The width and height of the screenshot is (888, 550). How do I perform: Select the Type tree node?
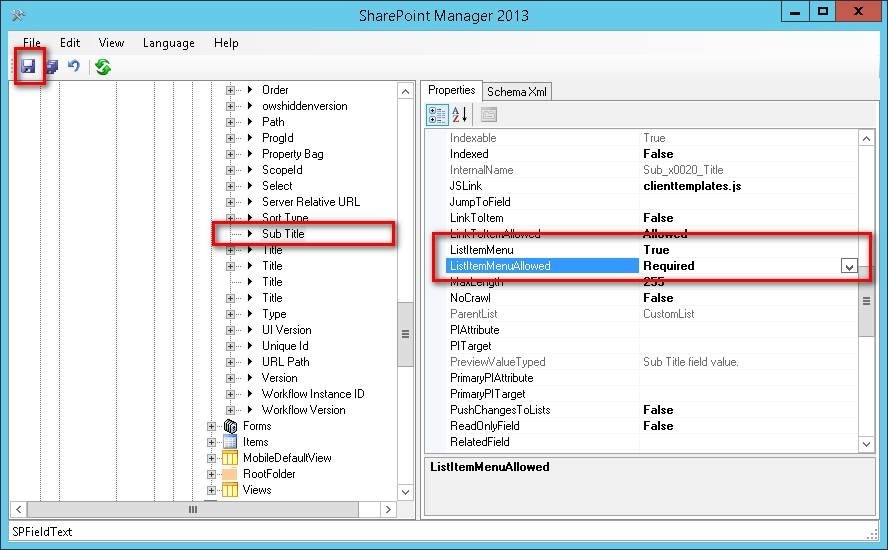click(x=274, y=314)
